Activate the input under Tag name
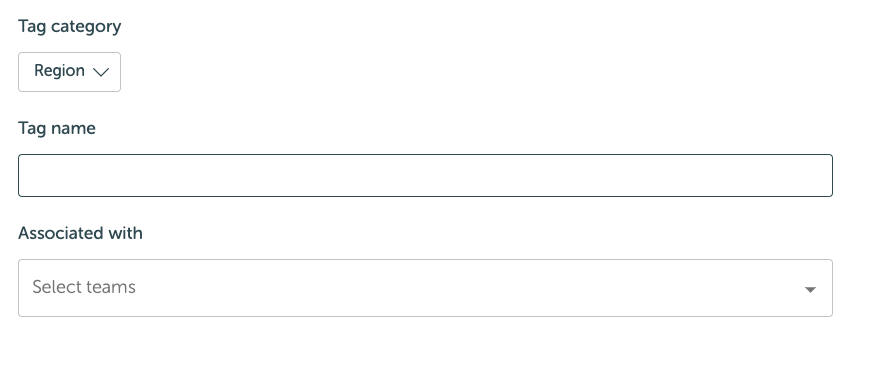 425,175
